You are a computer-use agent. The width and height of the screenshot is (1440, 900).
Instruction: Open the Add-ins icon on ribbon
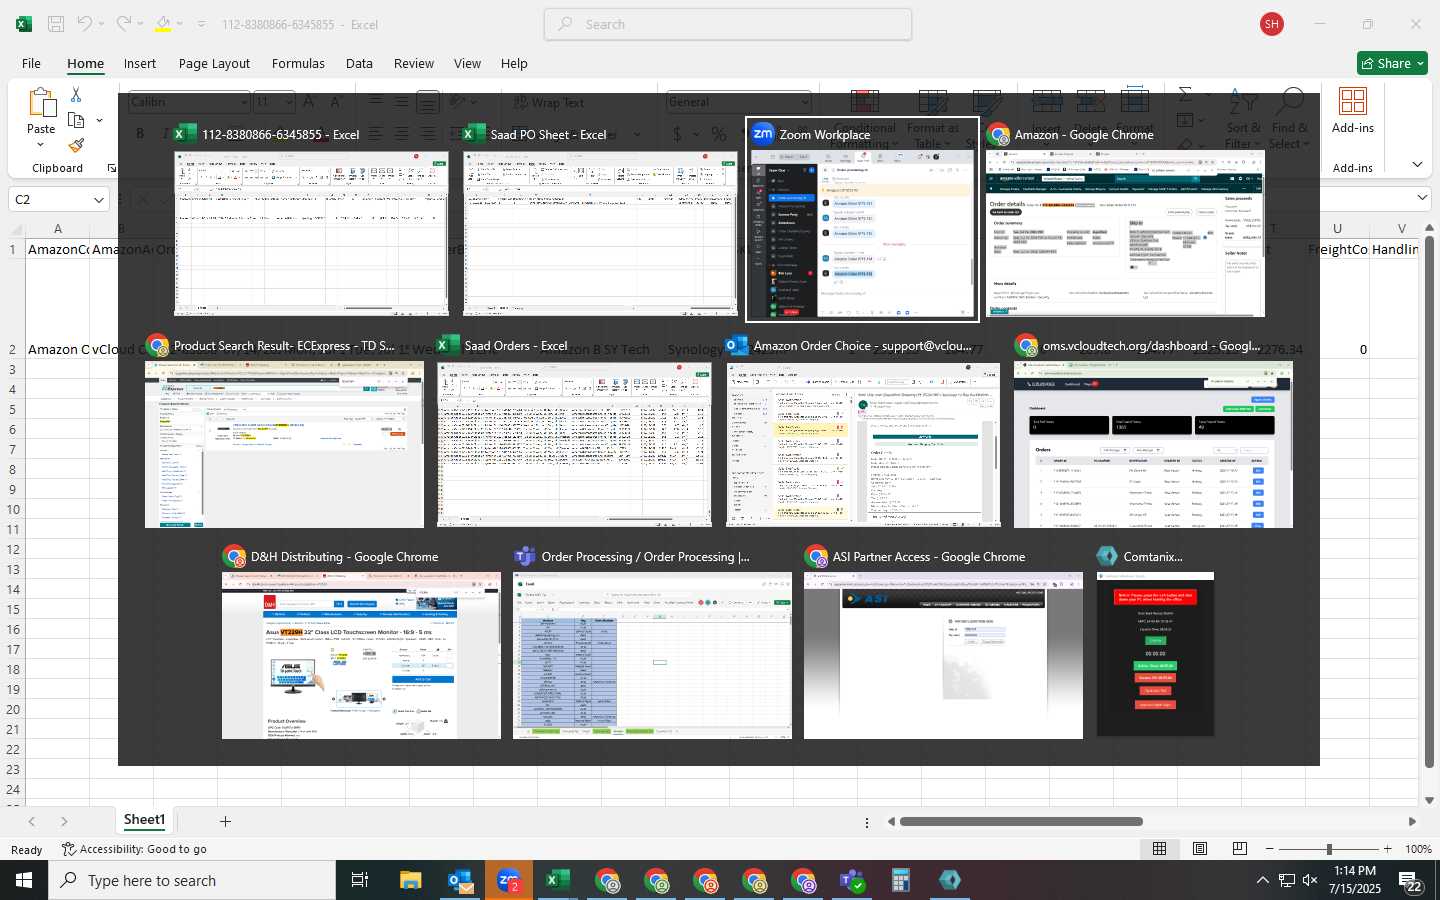click(1353, 101)
